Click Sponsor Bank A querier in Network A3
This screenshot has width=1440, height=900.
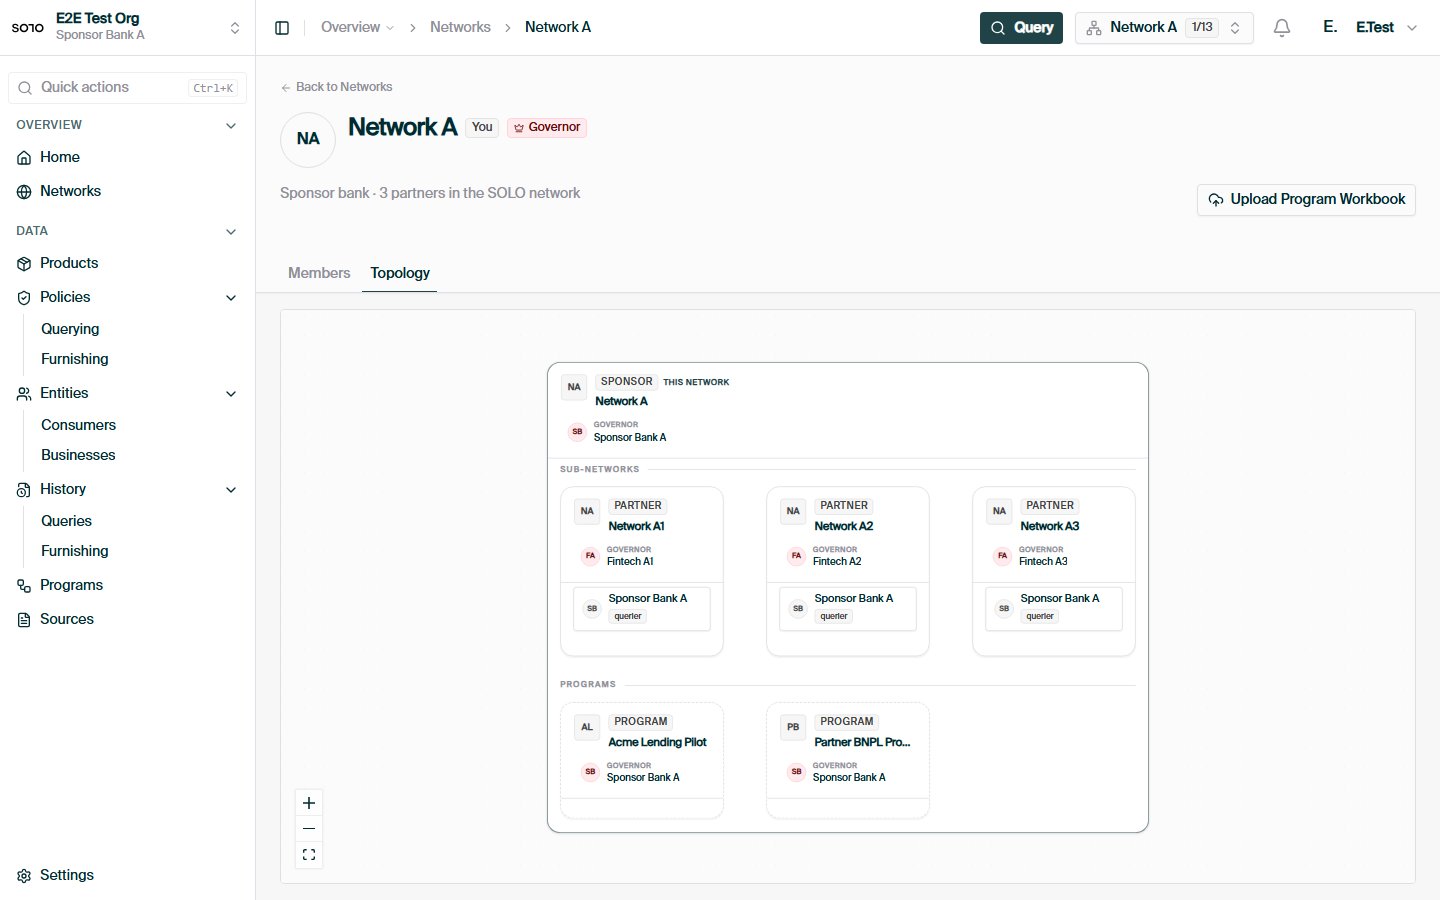tap(1054, 608)
